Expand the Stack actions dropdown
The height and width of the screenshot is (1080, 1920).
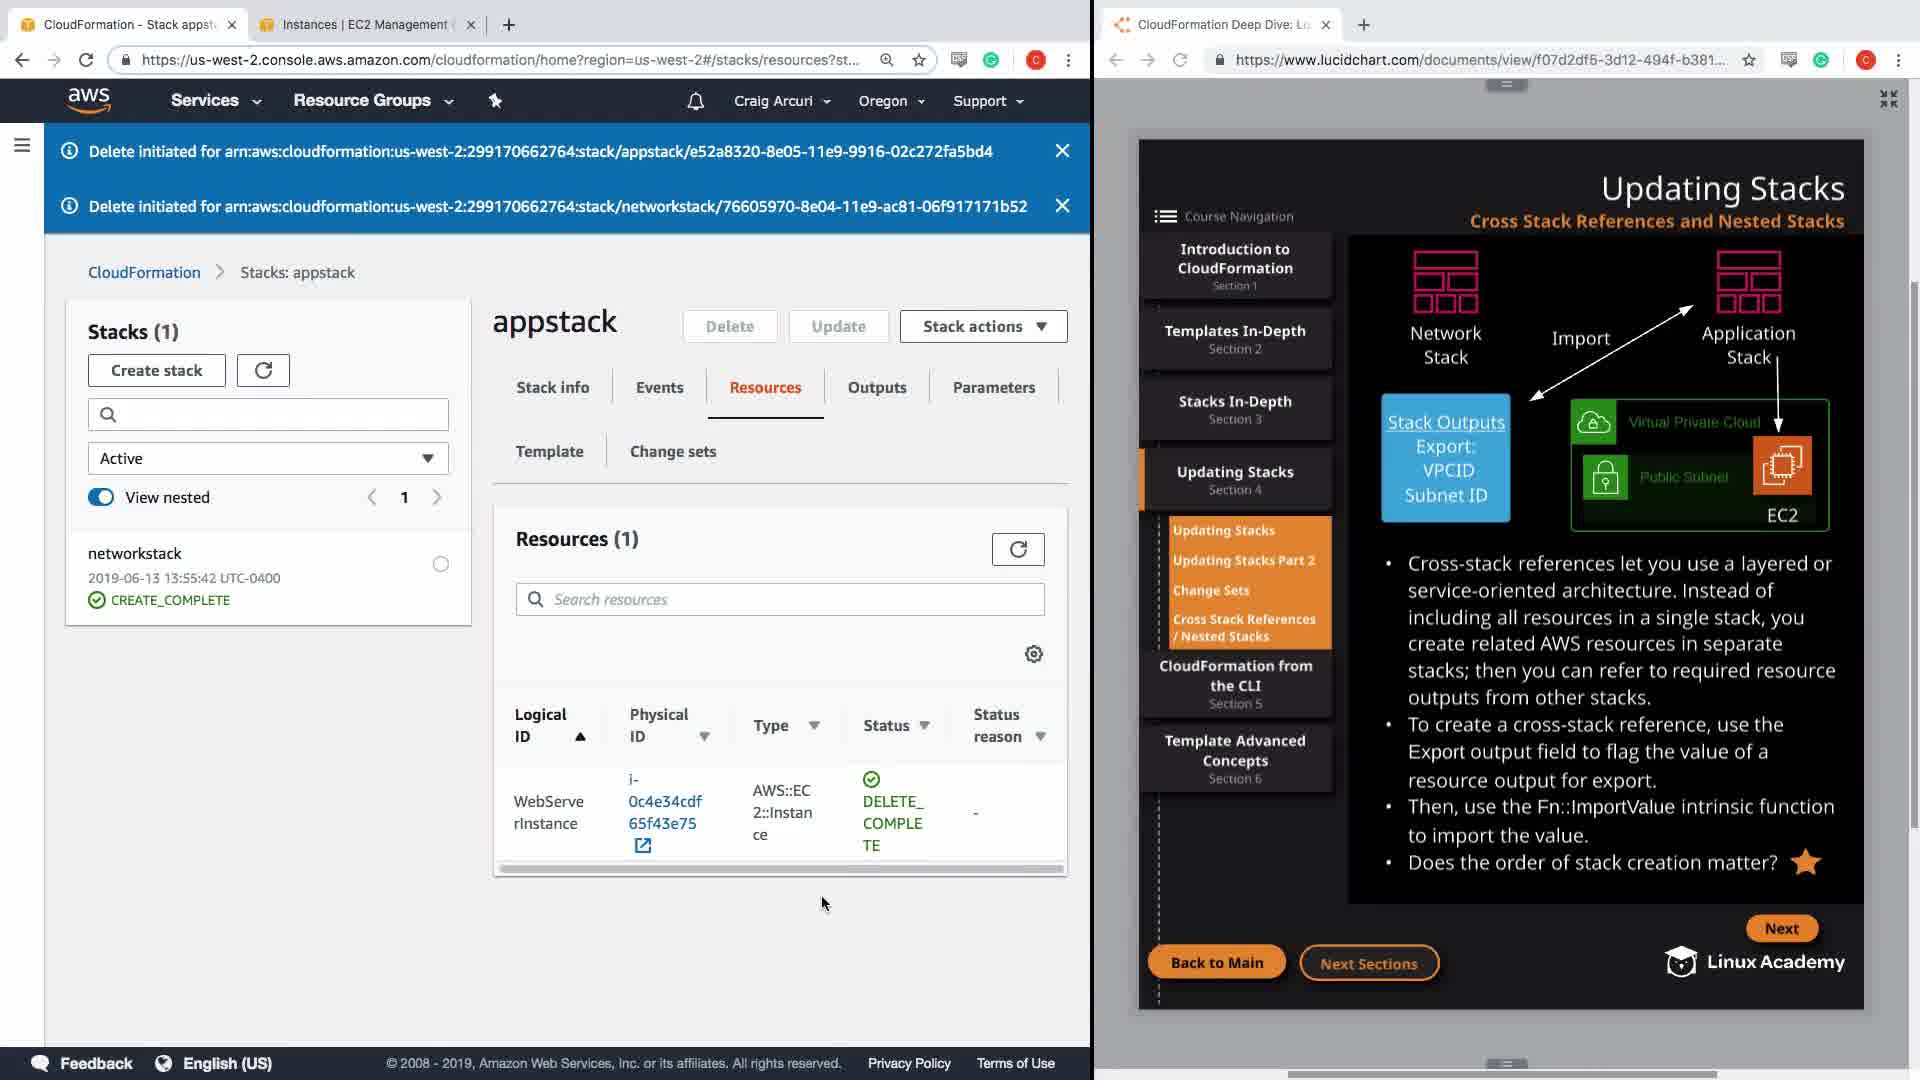(x=983, y=326)
